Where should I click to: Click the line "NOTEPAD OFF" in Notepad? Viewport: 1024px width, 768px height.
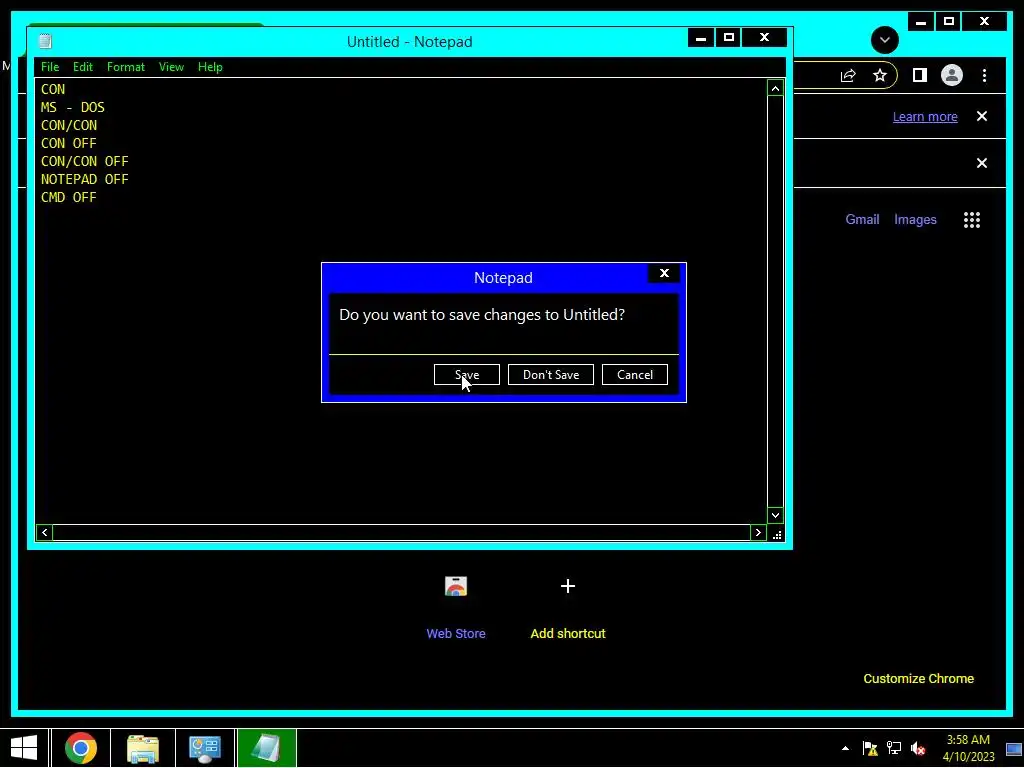click(x=84, y=179)
